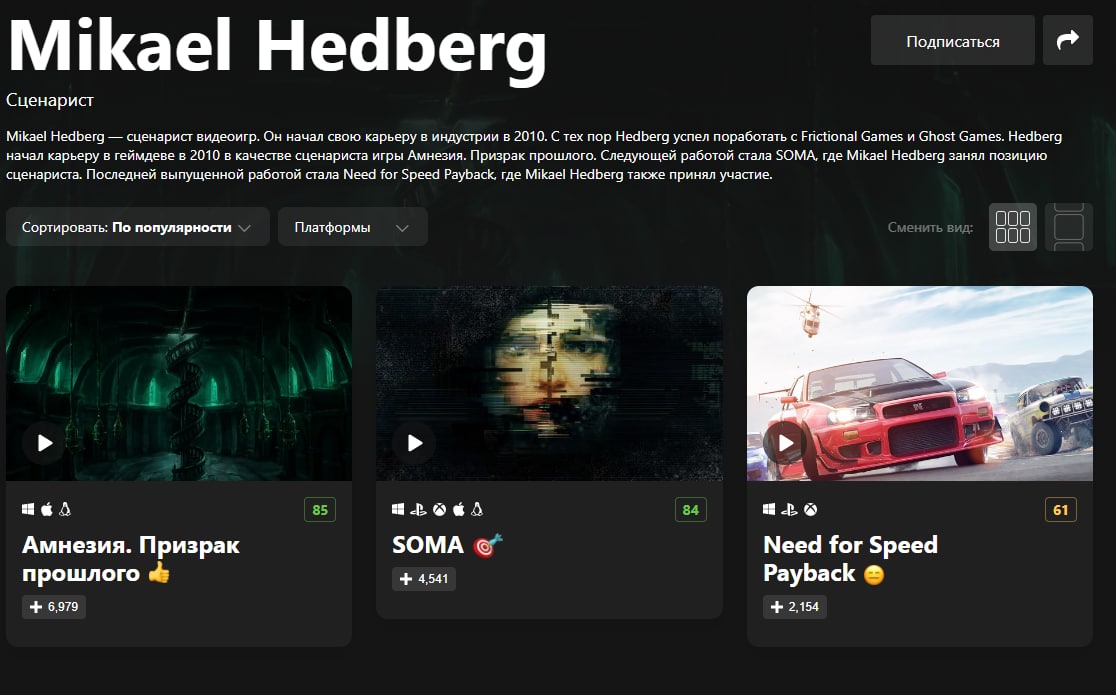Click Windows icon on Amnesia card
This screenshot has height=695, width=1116.
[x=28, y=509]
